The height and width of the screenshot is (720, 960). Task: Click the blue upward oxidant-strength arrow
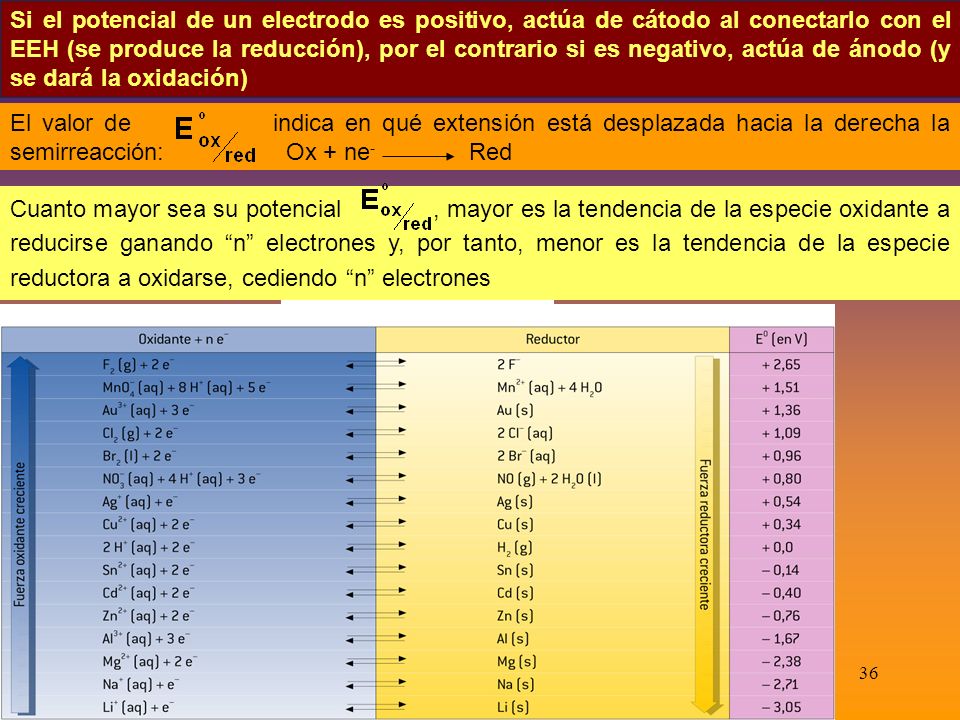(23, 537)
